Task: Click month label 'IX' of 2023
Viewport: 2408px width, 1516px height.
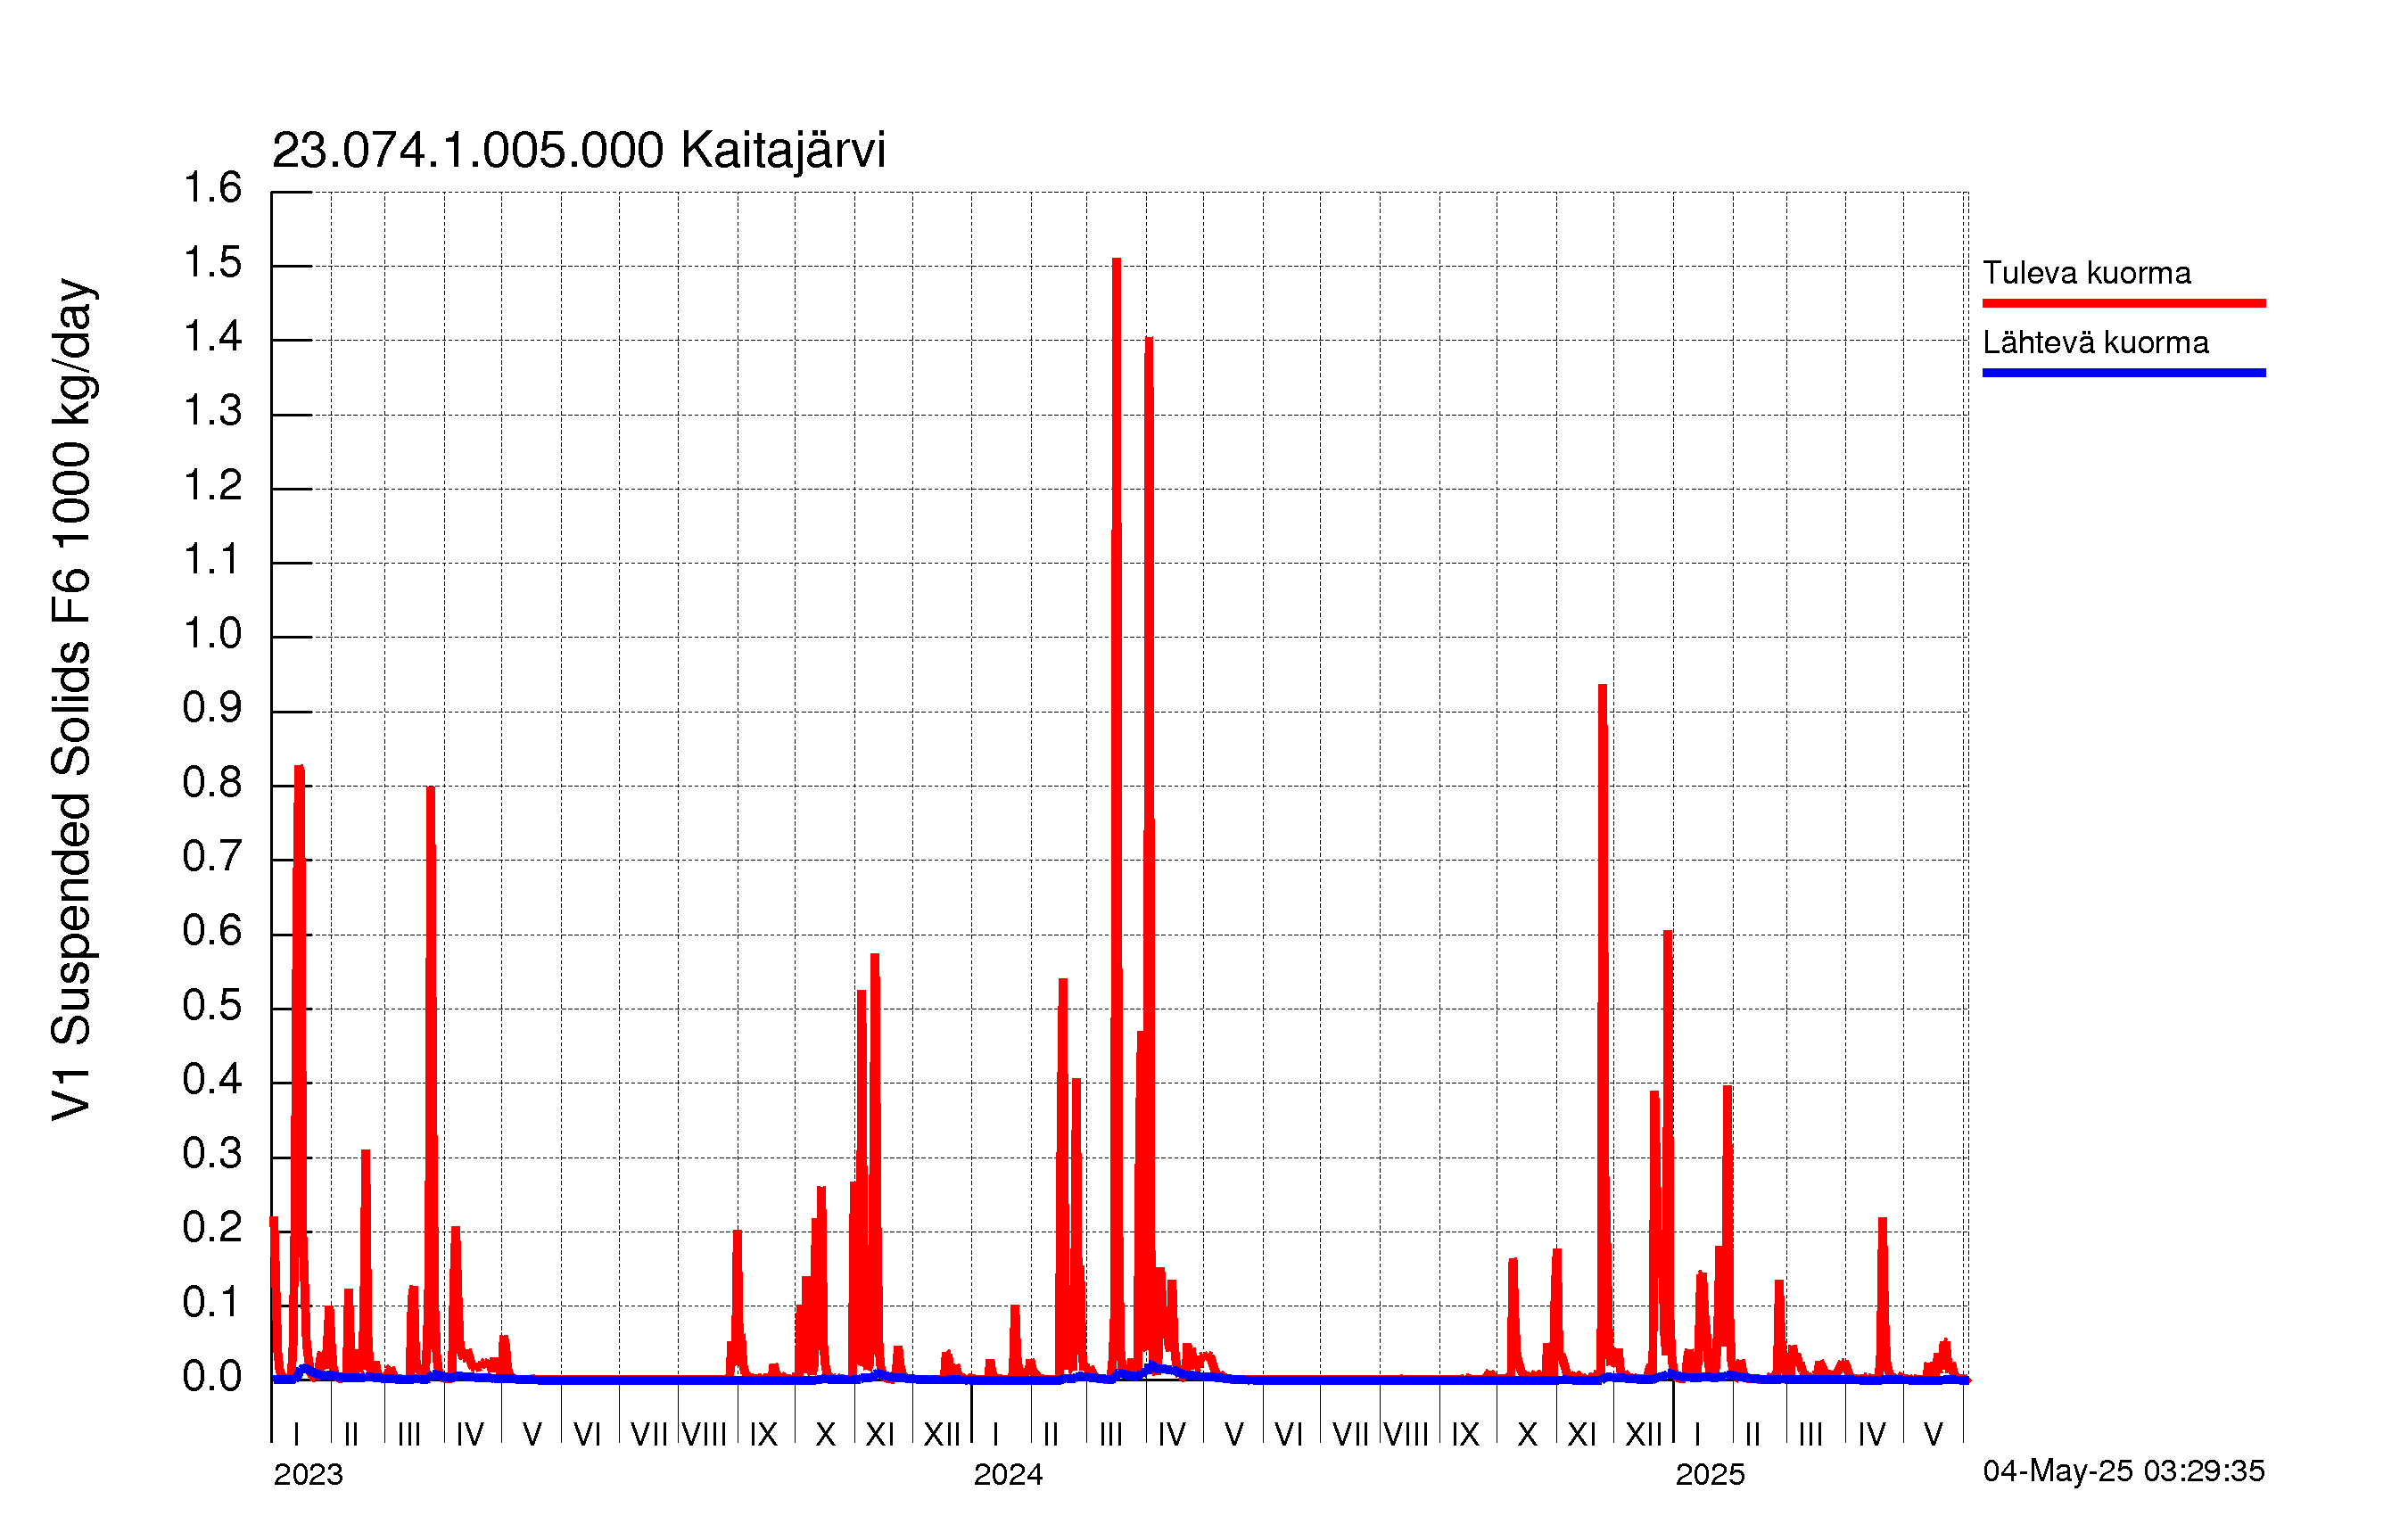Action: [764, 1435]
